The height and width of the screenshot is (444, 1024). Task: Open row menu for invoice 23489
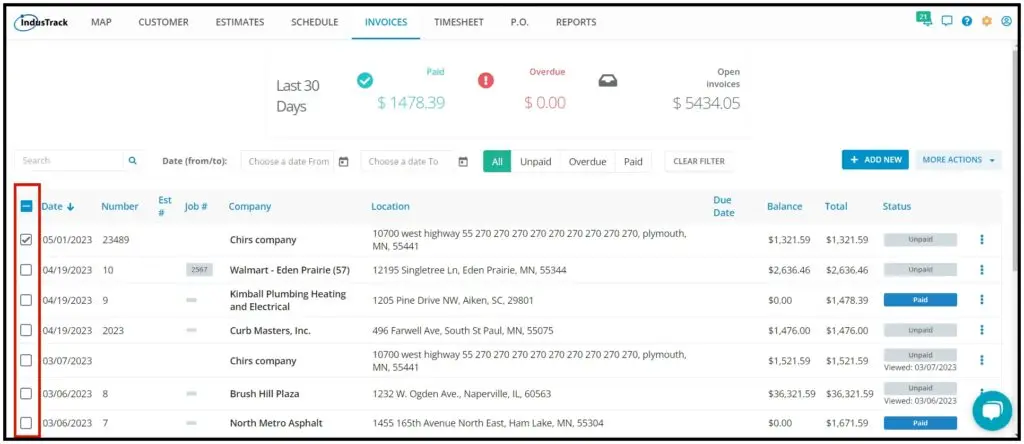coord(982,240)
